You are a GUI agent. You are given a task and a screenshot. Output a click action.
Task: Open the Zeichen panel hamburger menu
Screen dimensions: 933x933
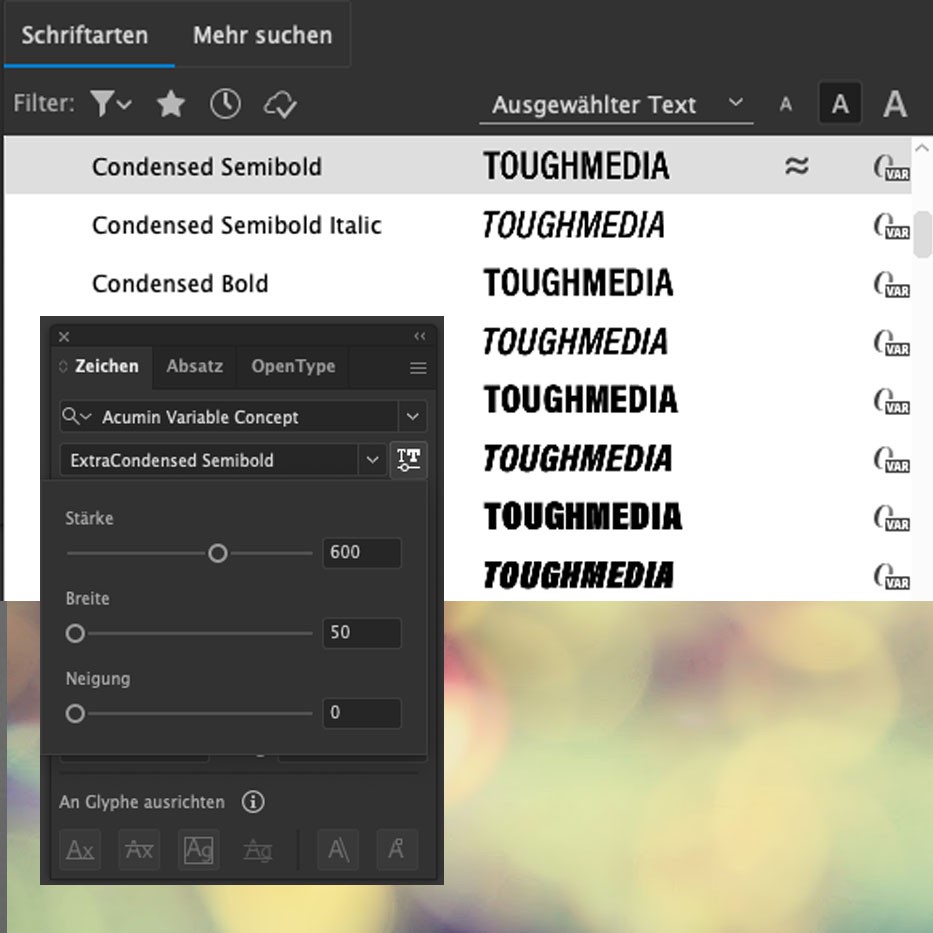click(x=418, y=368)
